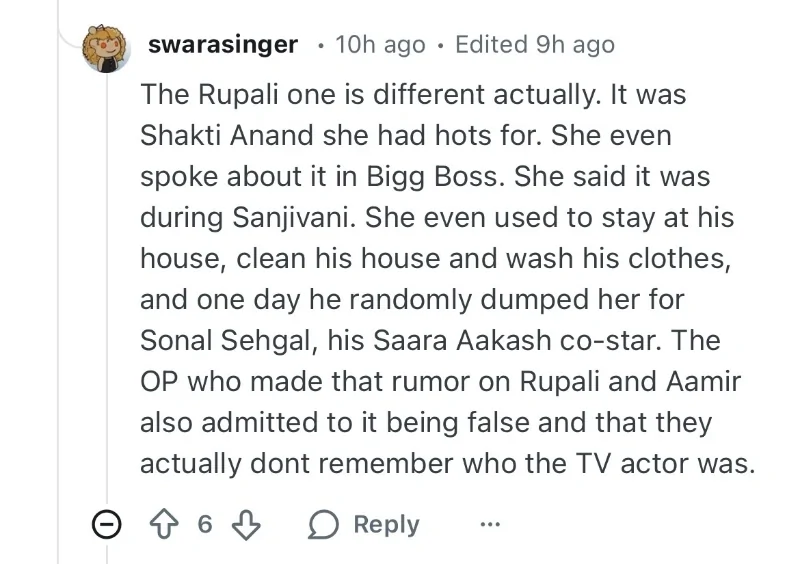Click the vote score showing 6
The width and height of the screenshot is (800, 564).
point(204,525)
